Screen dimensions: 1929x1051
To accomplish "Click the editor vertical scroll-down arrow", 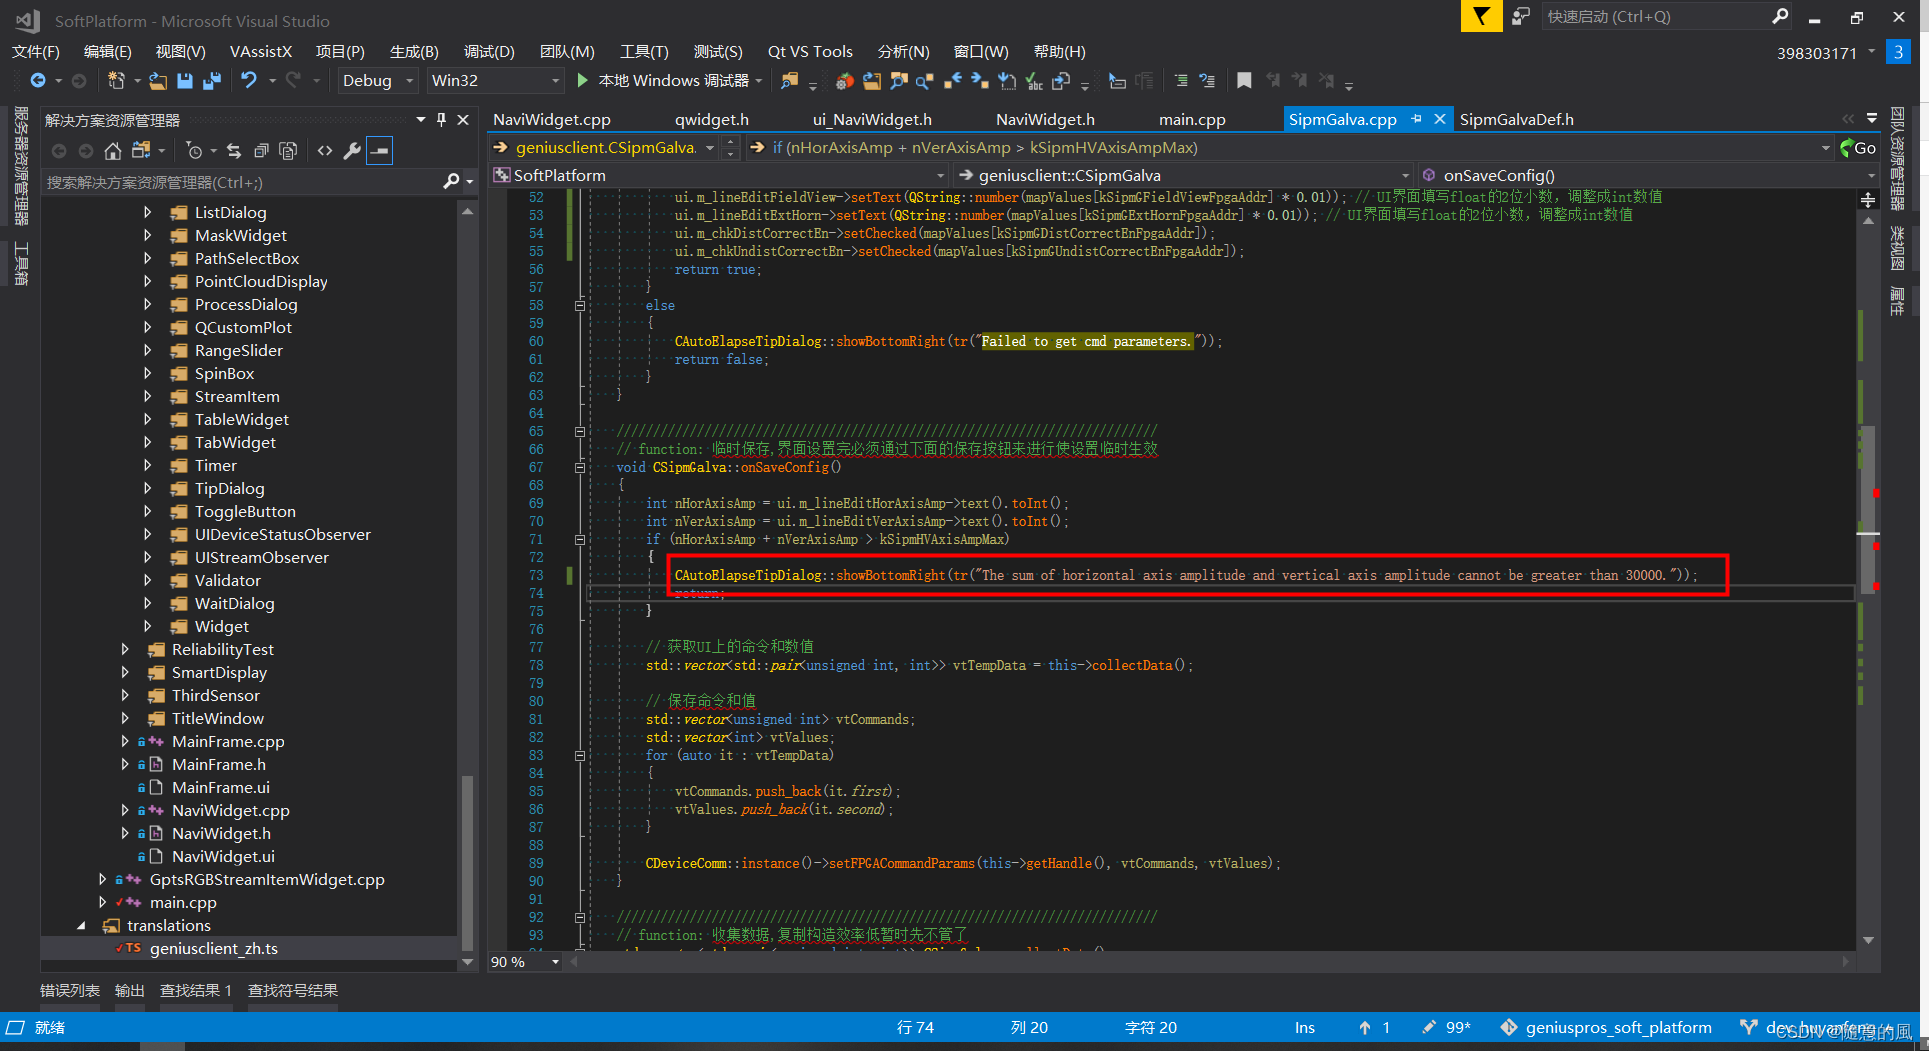I will [1868, 940].
